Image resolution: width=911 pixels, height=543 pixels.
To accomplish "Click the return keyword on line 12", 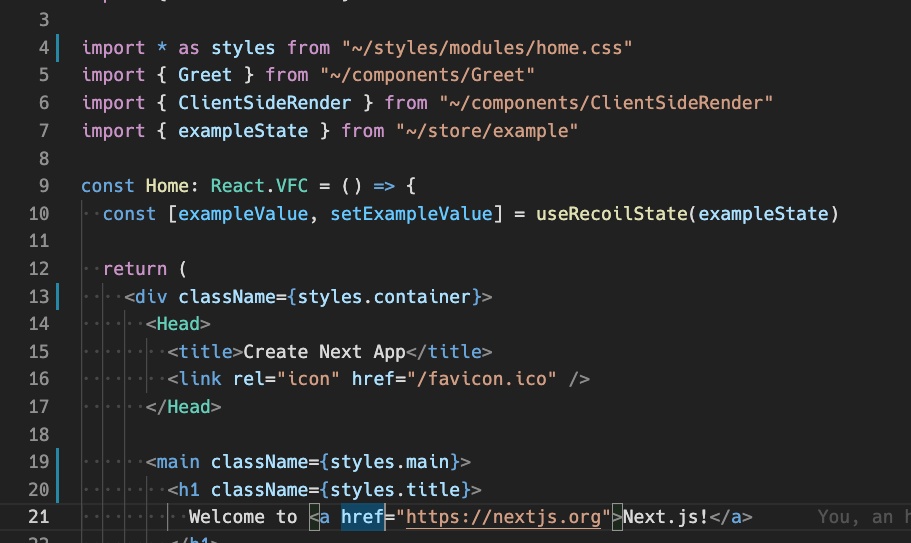I will (135, 269).
